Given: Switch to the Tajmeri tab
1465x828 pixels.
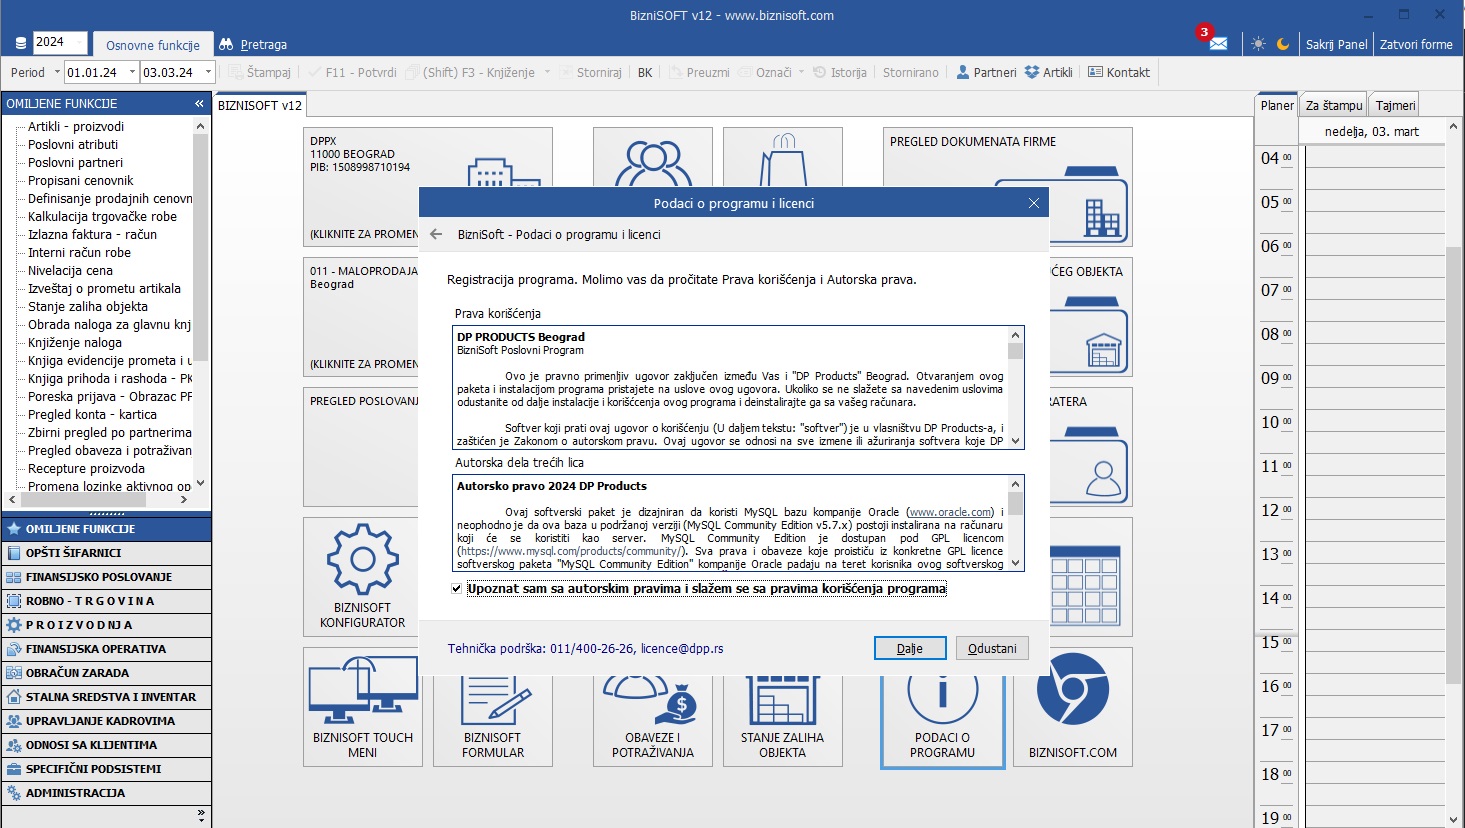Looking at the screenshot, I should coord(1395,105).
